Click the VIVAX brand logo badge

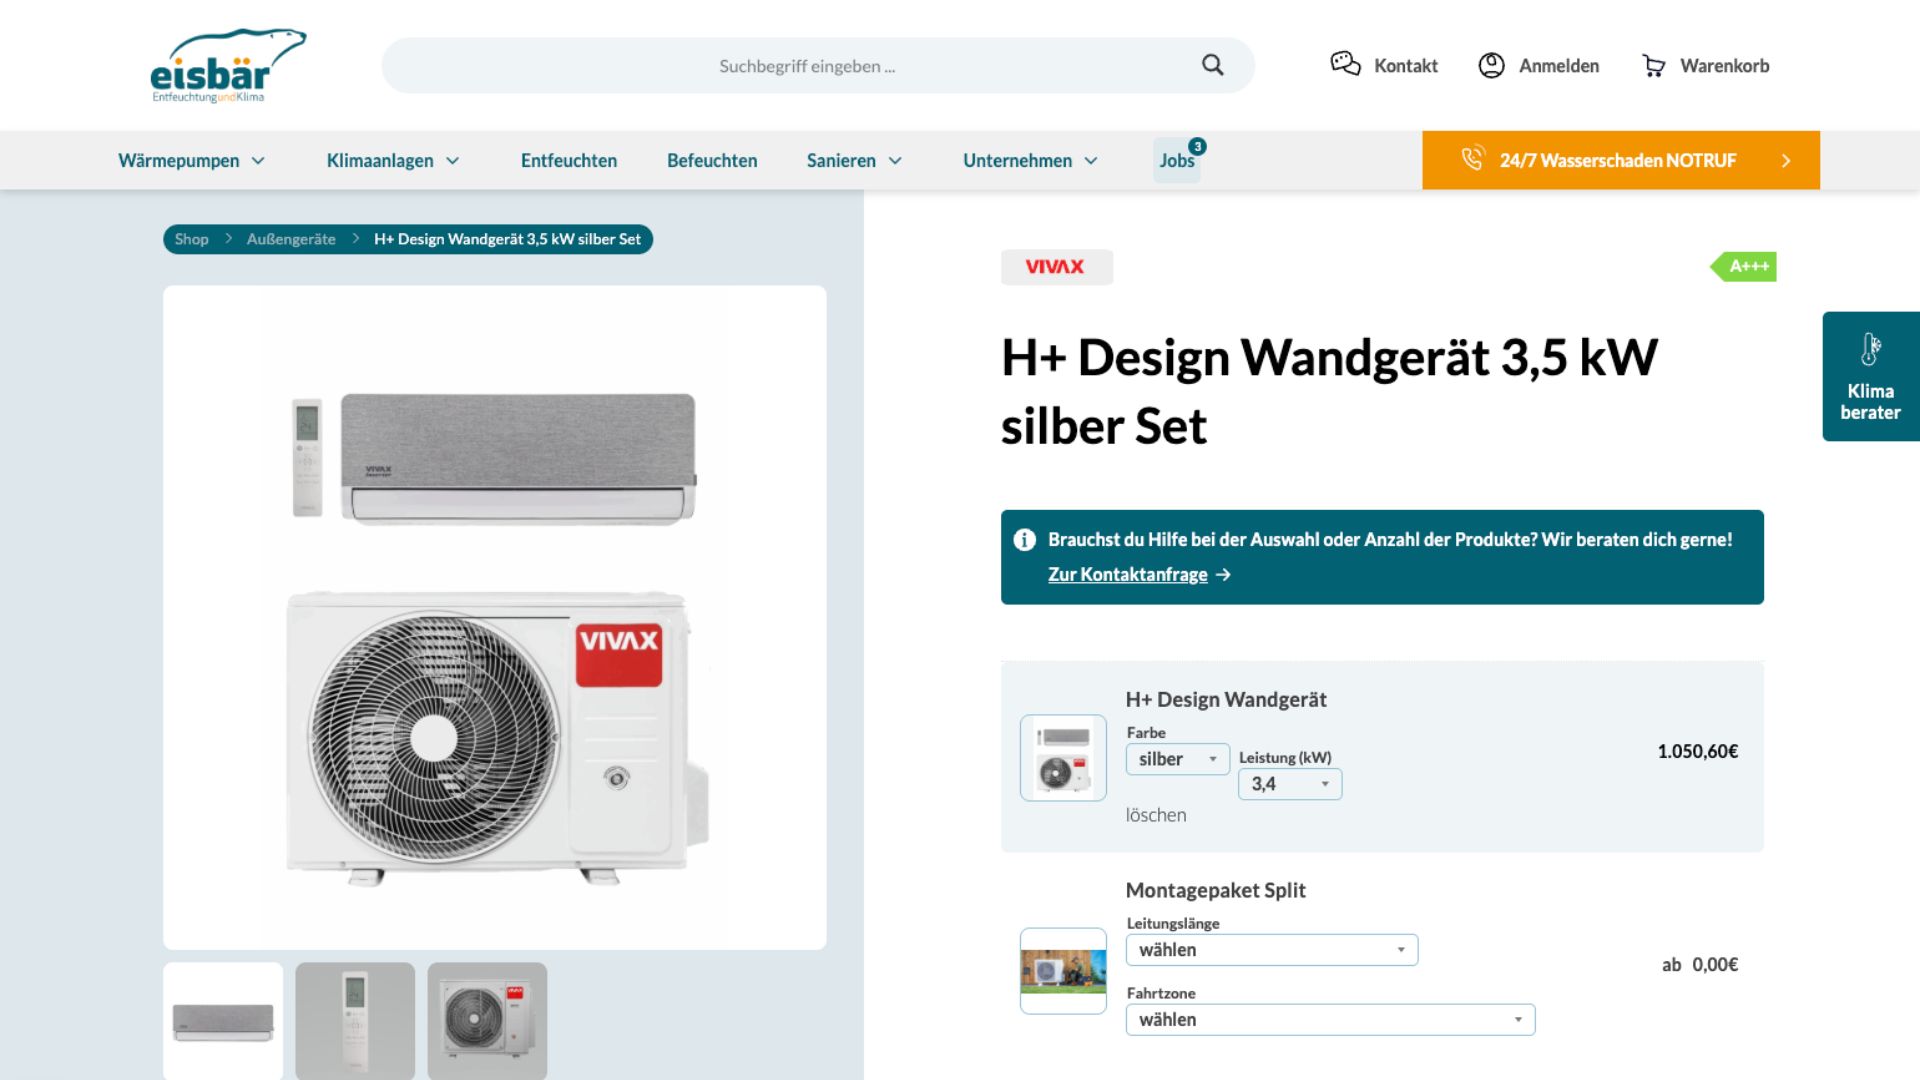[x=1056, y=267]
